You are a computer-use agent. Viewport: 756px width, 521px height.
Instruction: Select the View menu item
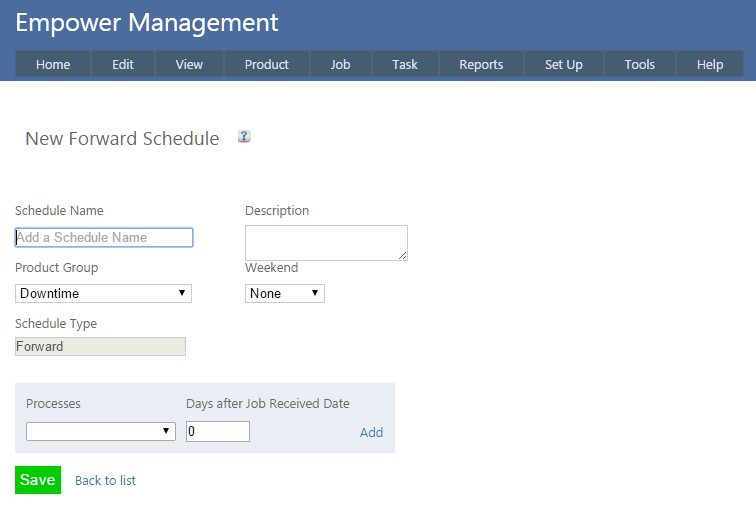coord(189,65)
